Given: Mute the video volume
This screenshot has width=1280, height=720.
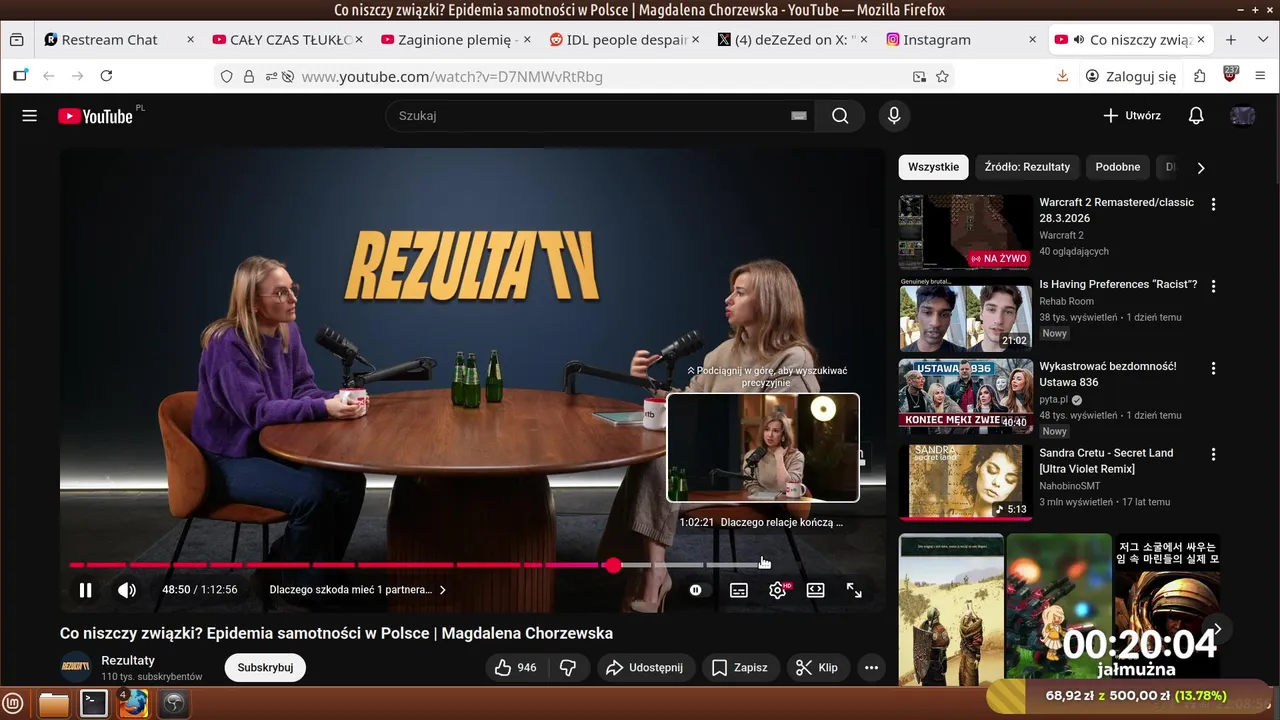Looking at the screenshot, I should (x=127, y=590).
